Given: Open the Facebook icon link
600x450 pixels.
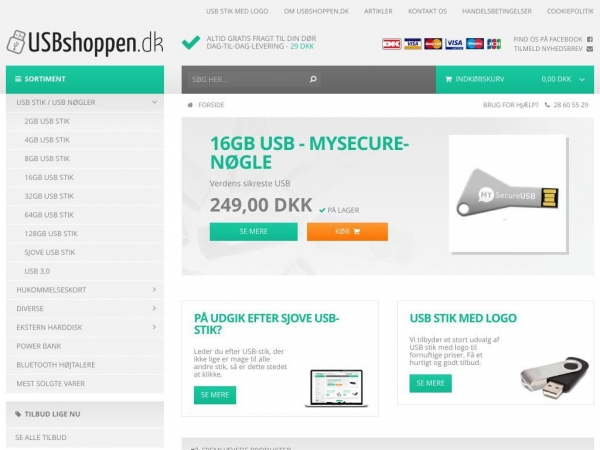Looking at the screenshot, I should click(590, 39).
